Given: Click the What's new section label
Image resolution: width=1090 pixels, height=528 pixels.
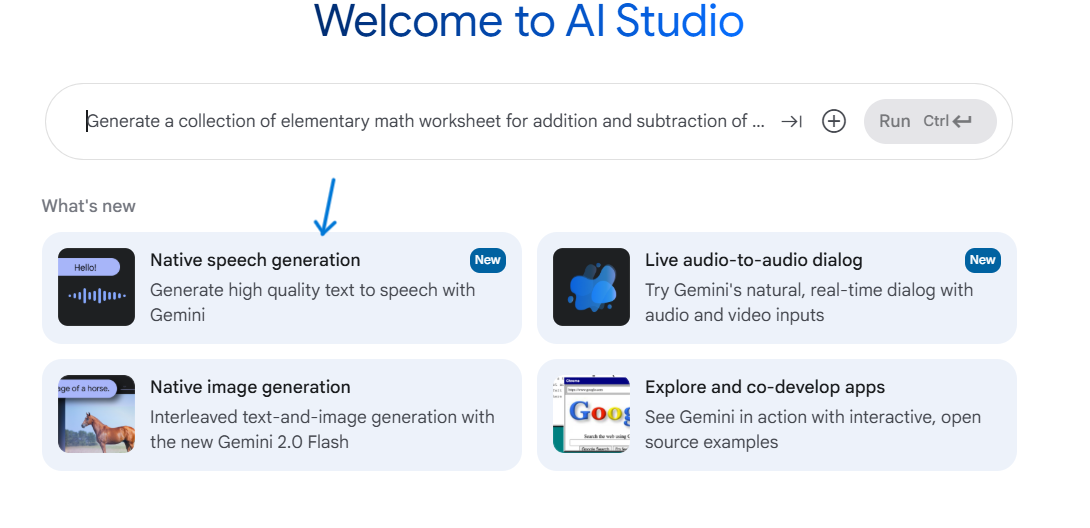Looking at the screenshot, I should (89, 206).
